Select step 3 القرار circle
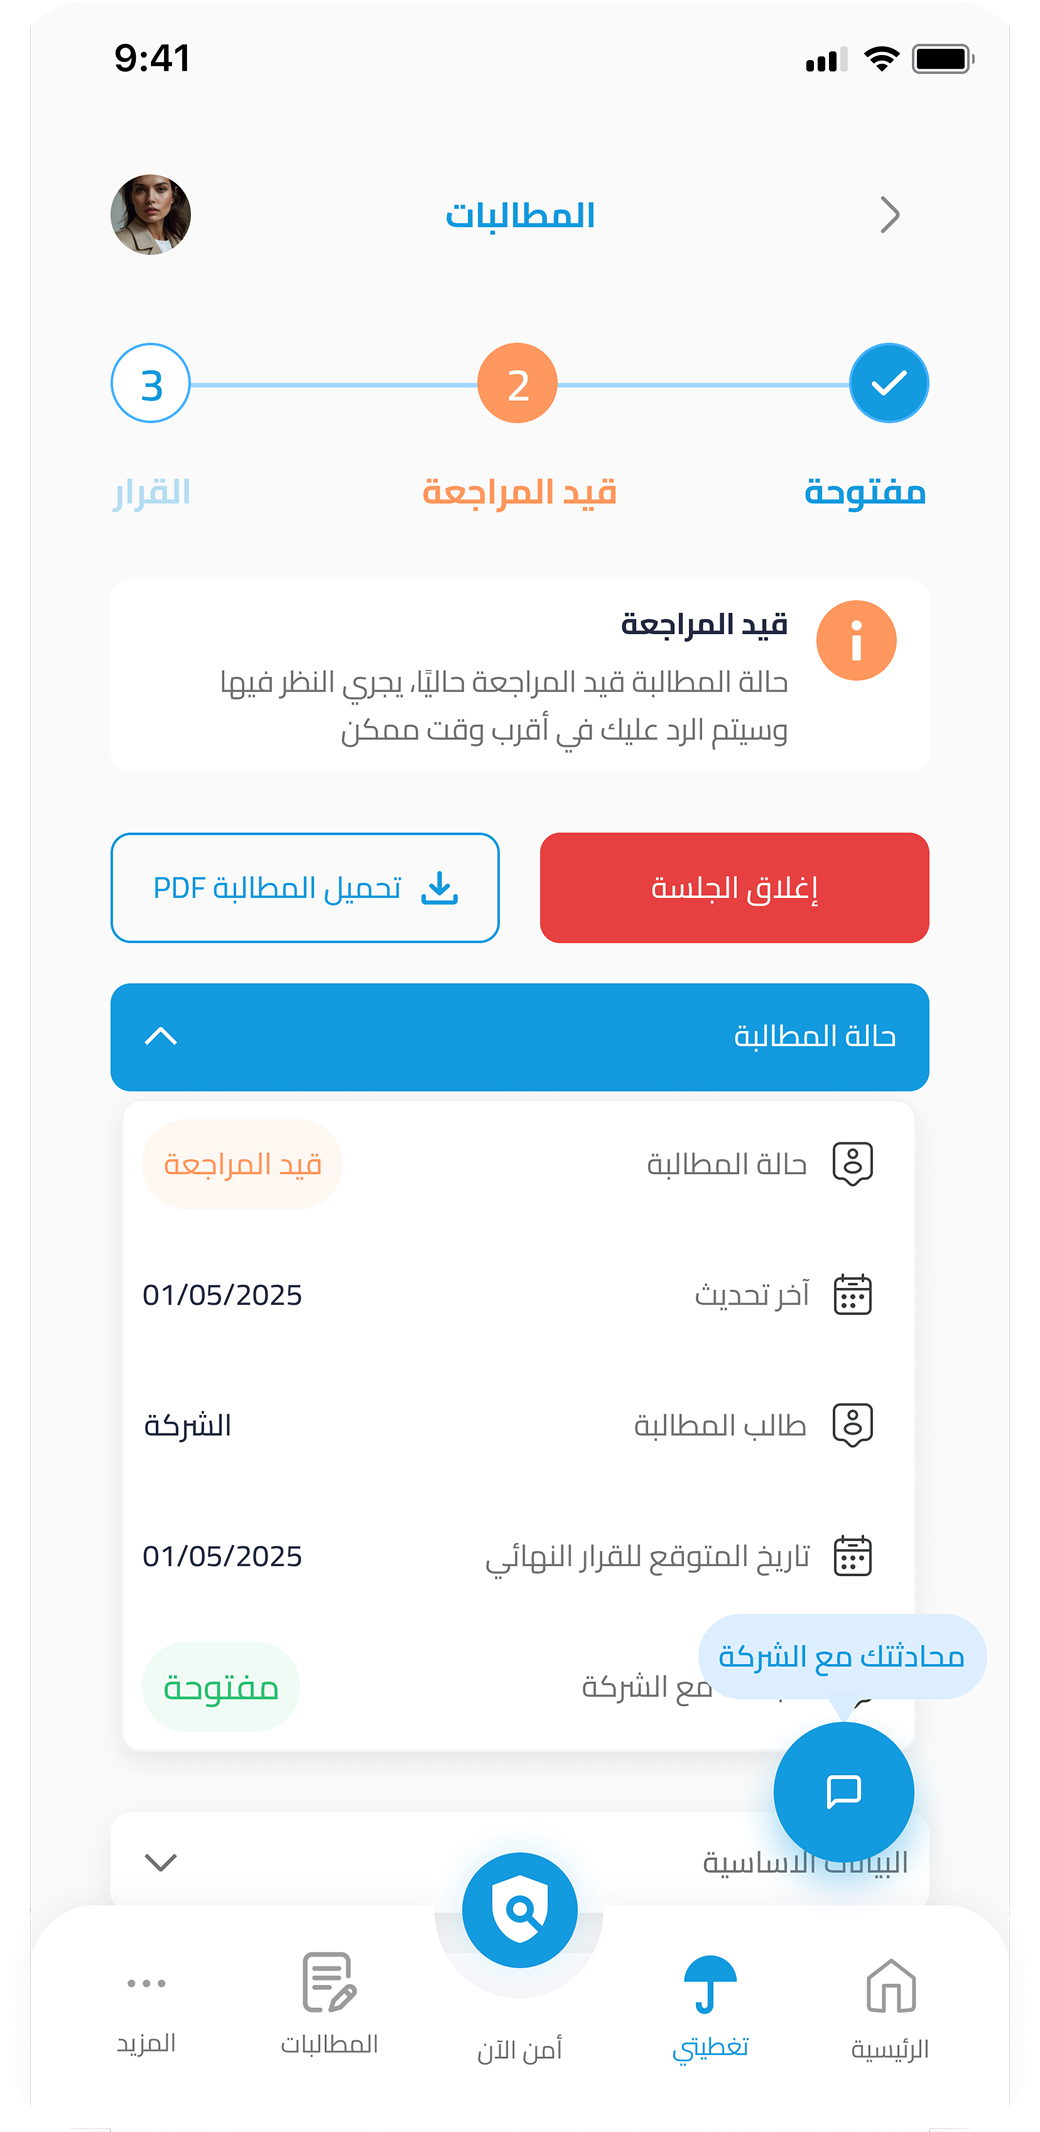 click(x=151, y=384)
